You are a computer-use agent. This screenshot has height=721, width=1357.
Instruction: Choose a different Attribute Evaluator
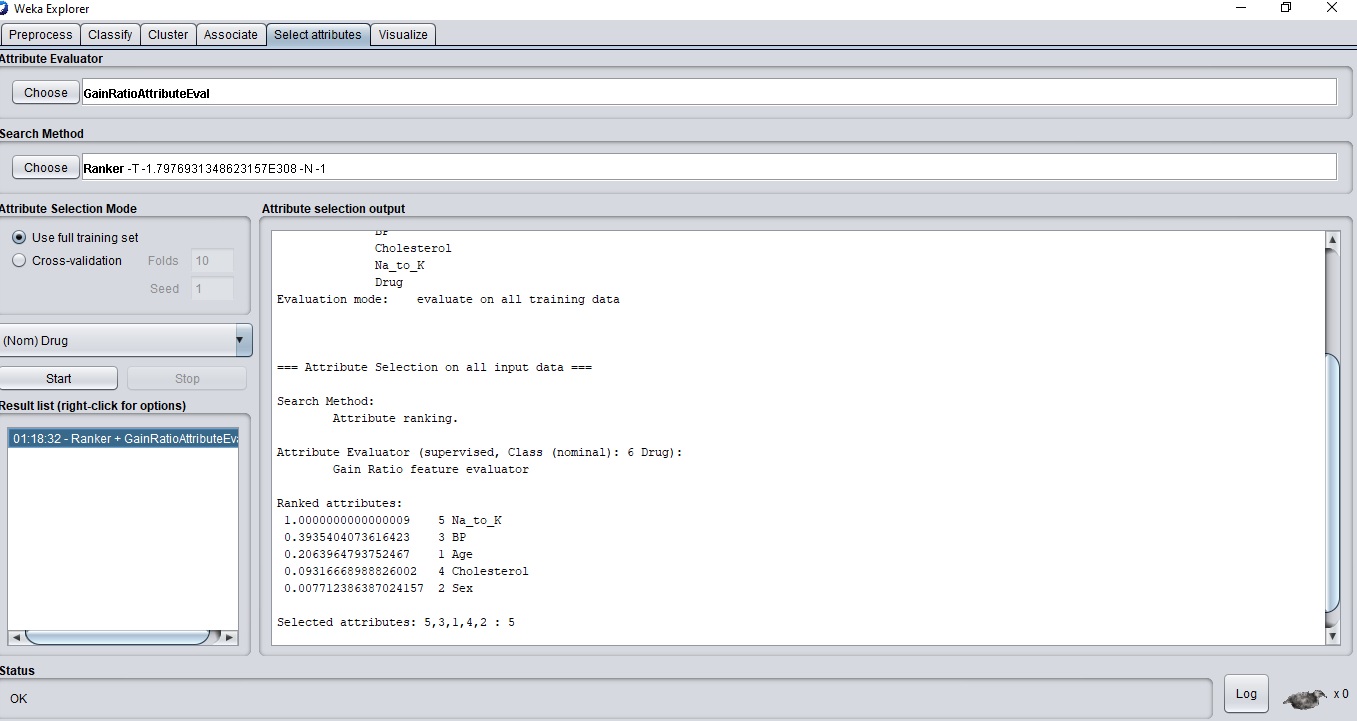click(x=46, y=92)
